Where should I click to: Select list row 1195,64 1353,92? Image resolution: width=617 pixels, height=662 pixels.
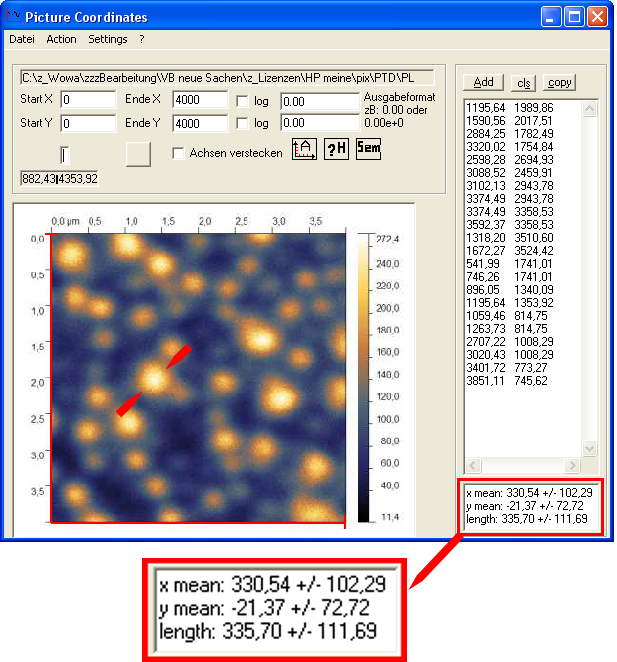click(x=510, y=303)
